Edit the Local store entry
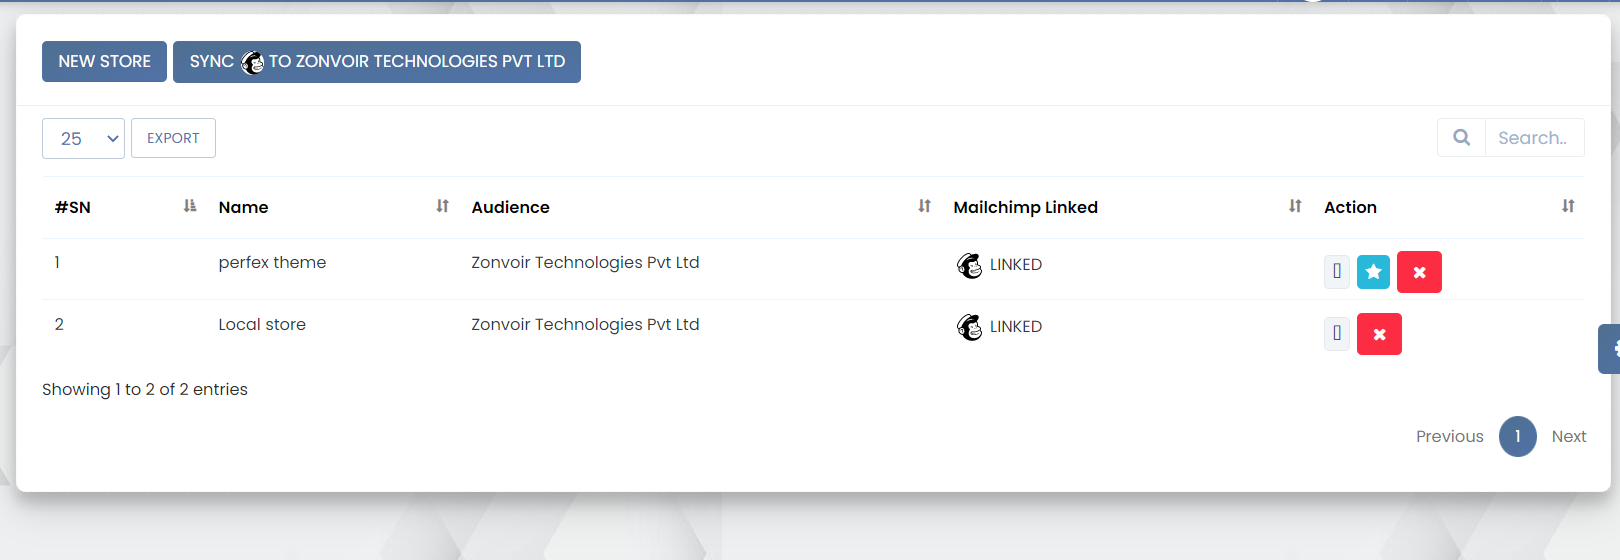This screenshot has height=560, width=1620. (x=1337, y=334)
